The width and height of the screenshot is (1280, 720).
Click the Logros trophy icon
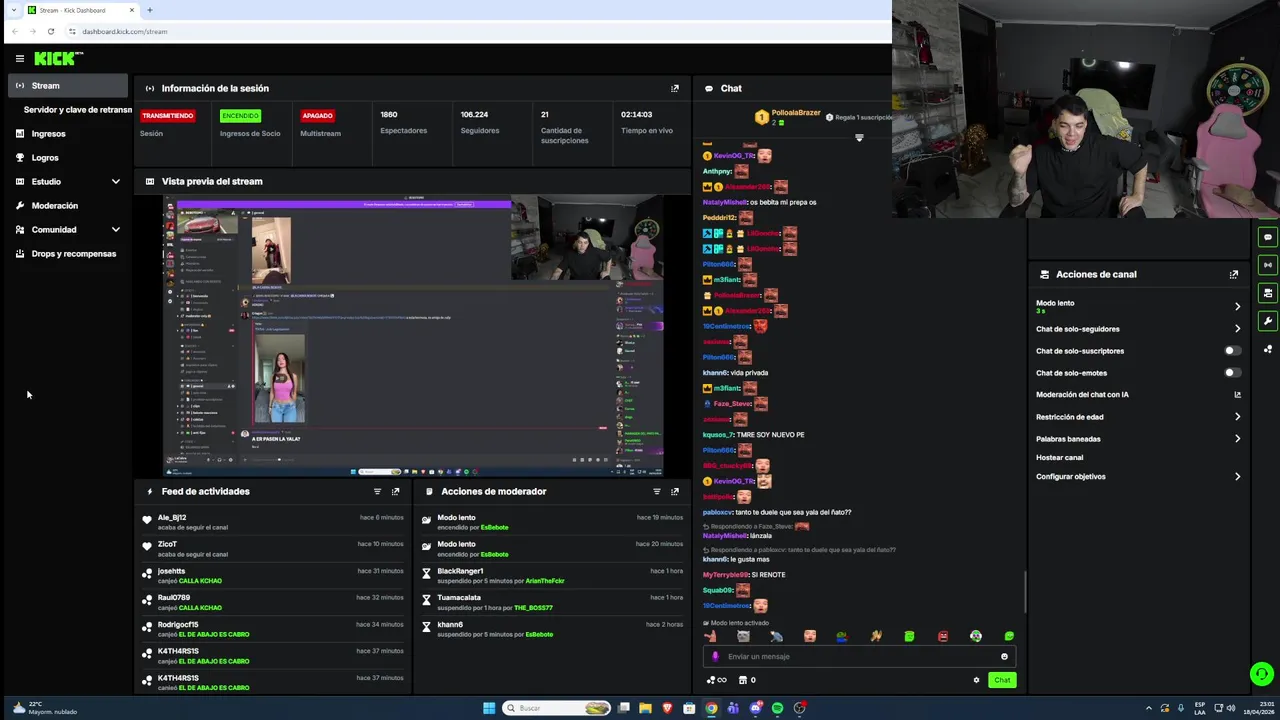[21, 158]
